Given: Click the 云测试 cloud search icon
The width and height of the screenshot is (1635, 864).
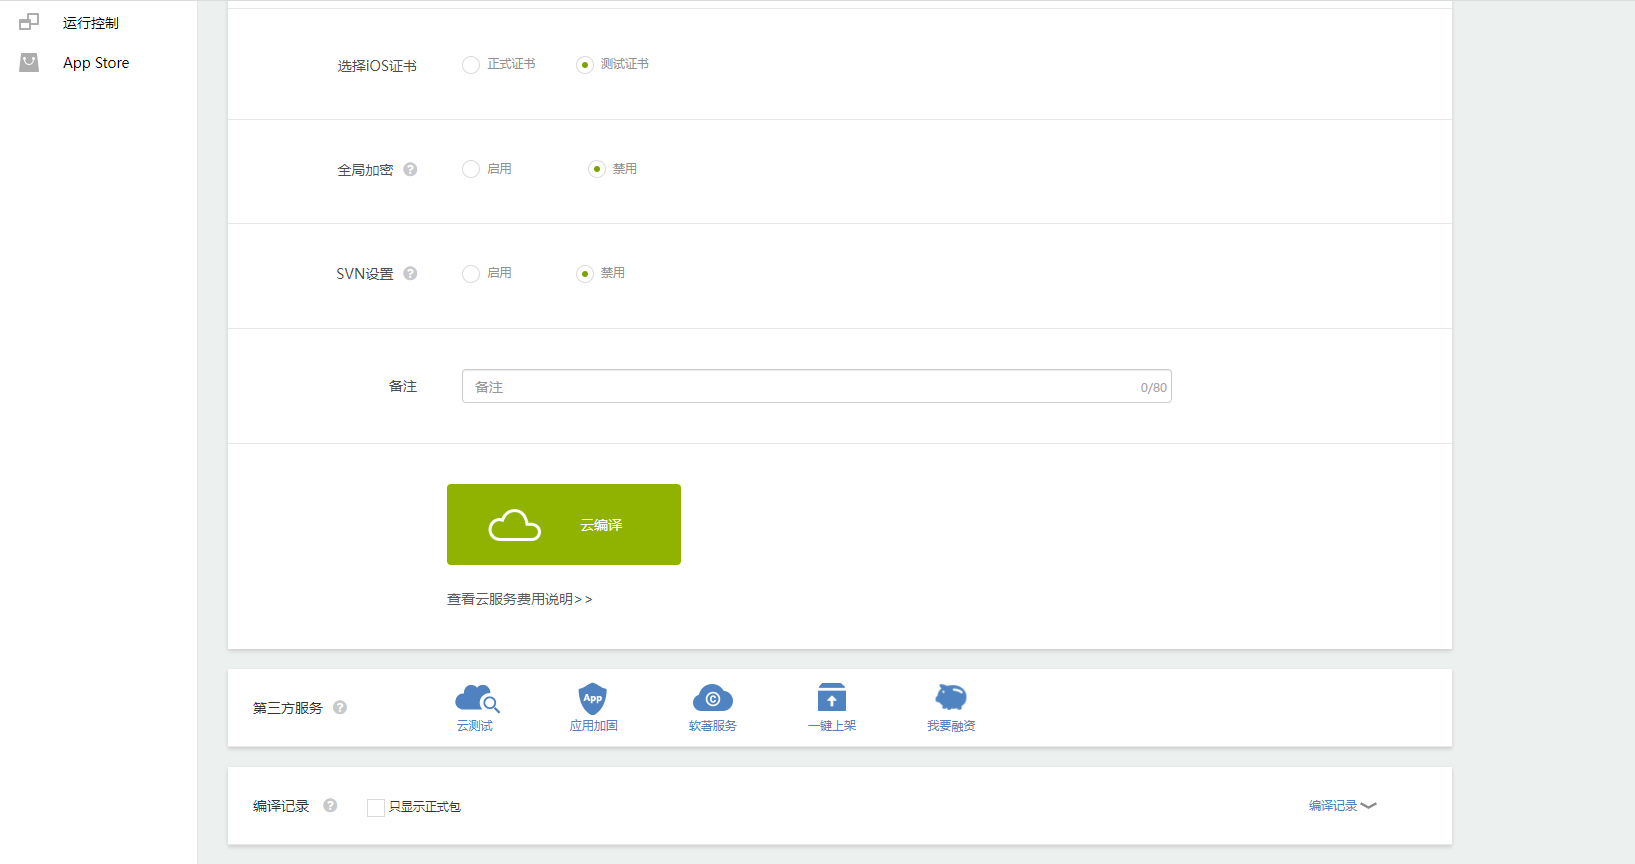Looking at the screenshot, I should 477,698.
